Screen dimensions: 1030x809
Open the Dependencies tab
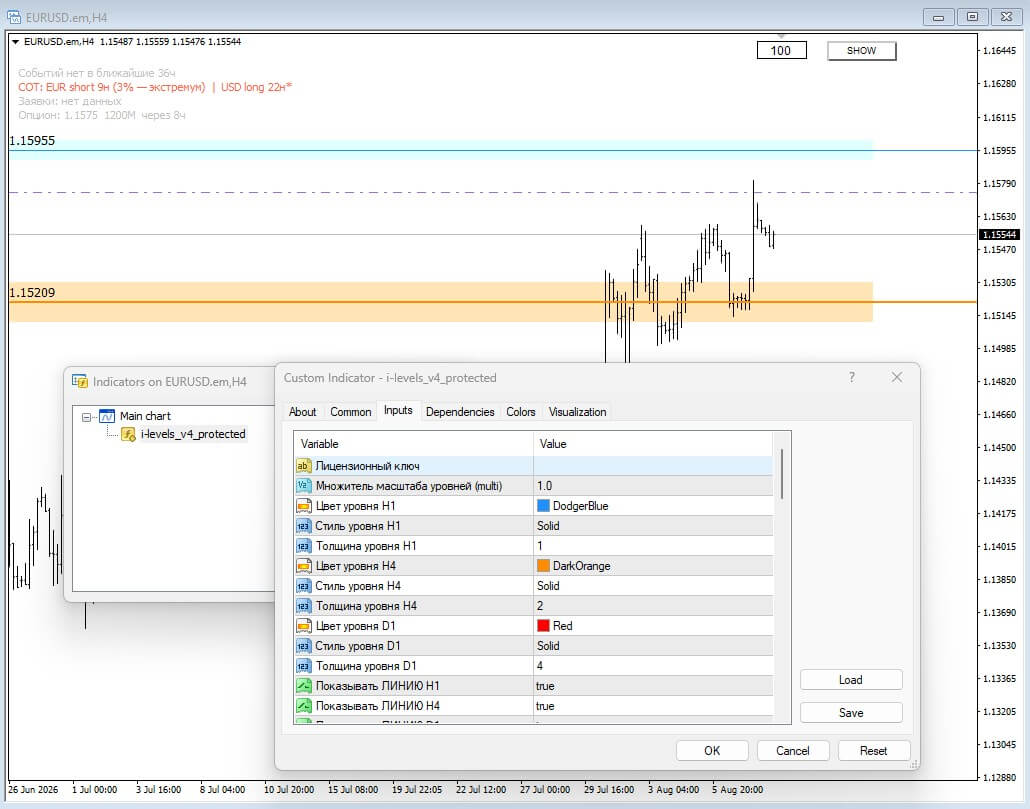(x=460, y=412)
